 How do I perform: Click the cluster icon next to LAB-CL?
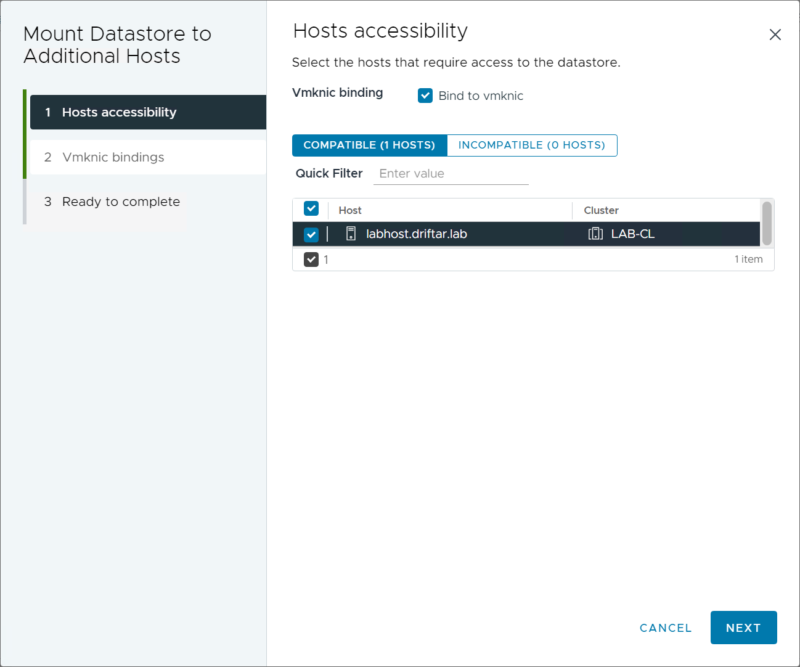point(595,234)
